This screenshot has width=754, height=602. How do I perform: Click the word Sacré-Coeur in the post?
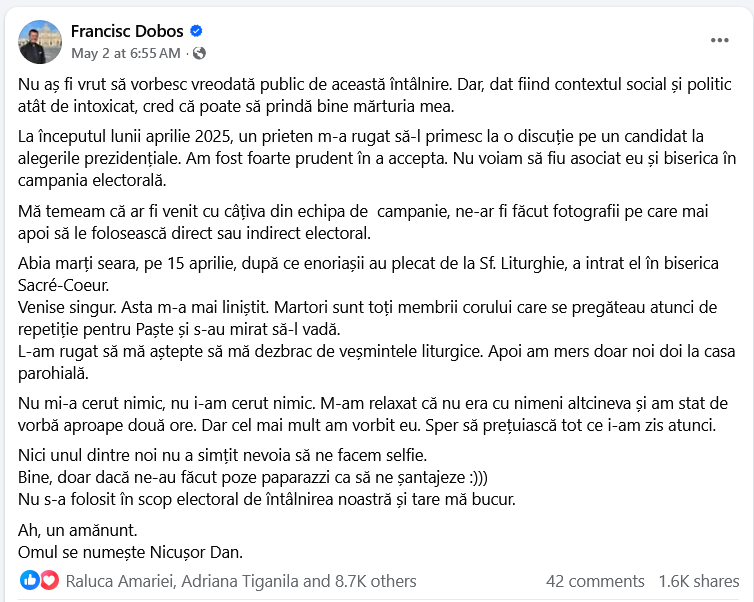coord(63,286)
